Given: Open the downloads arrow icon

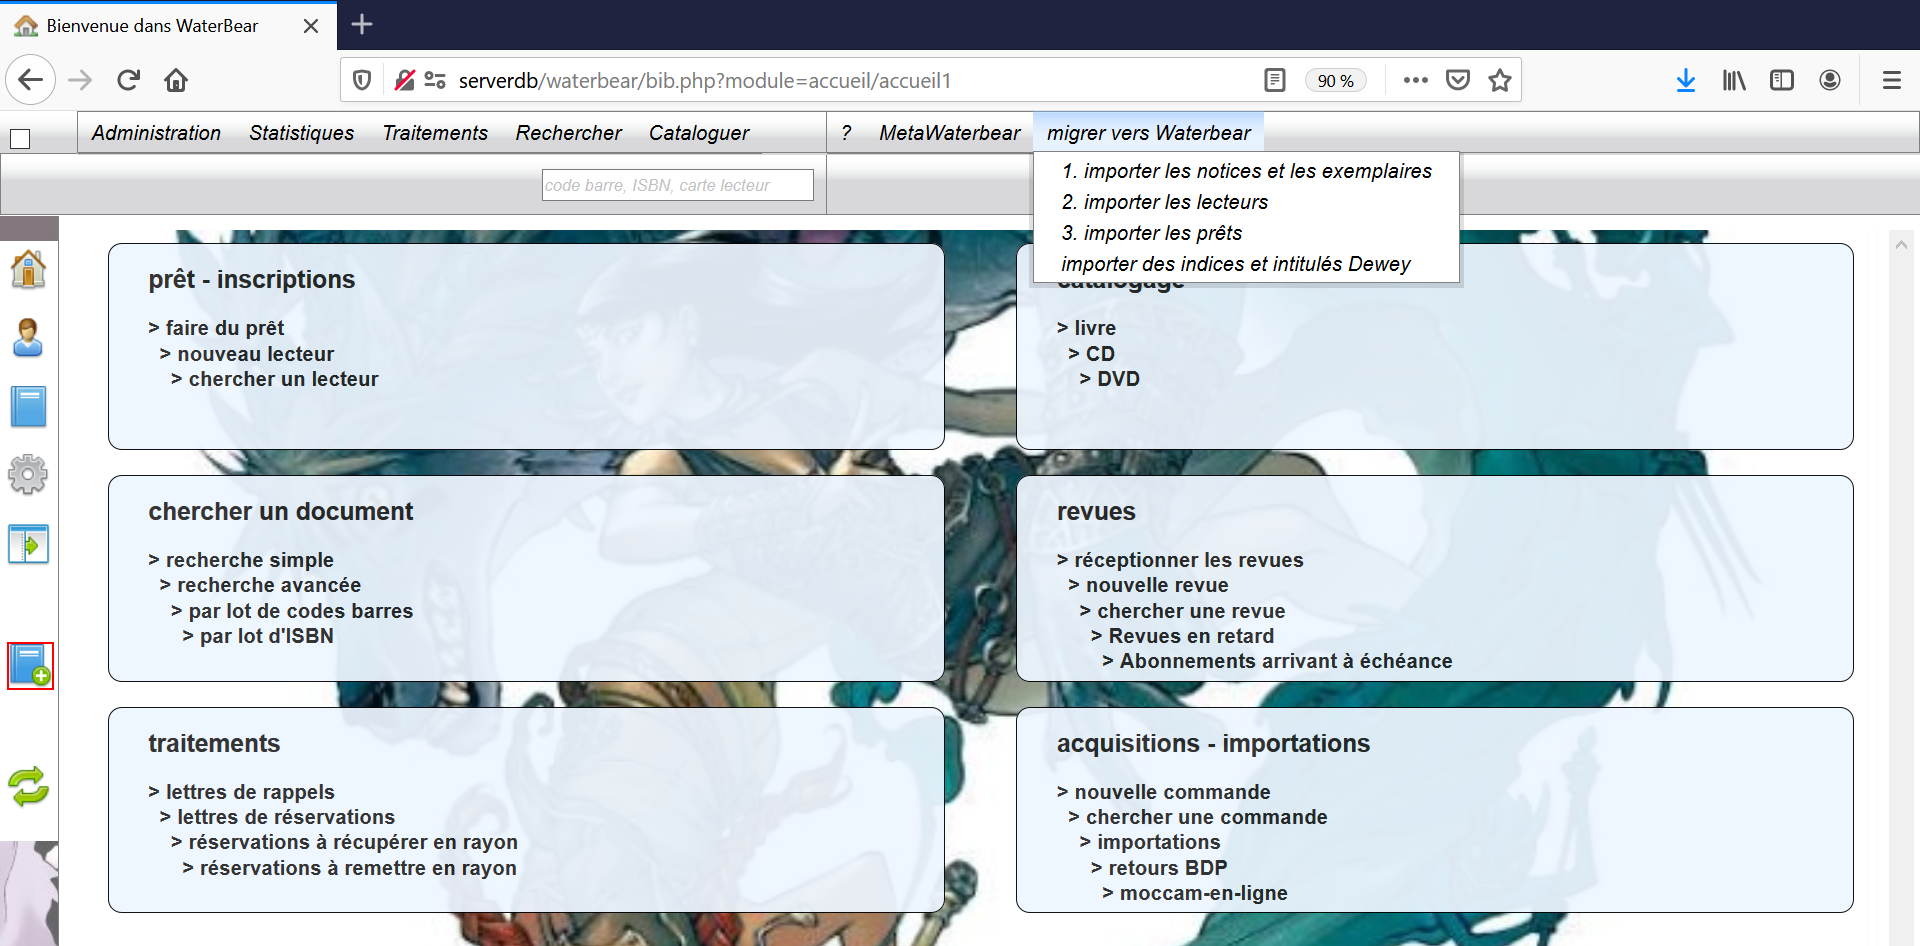Looking at the screenshot, I should click(1686, 80).
